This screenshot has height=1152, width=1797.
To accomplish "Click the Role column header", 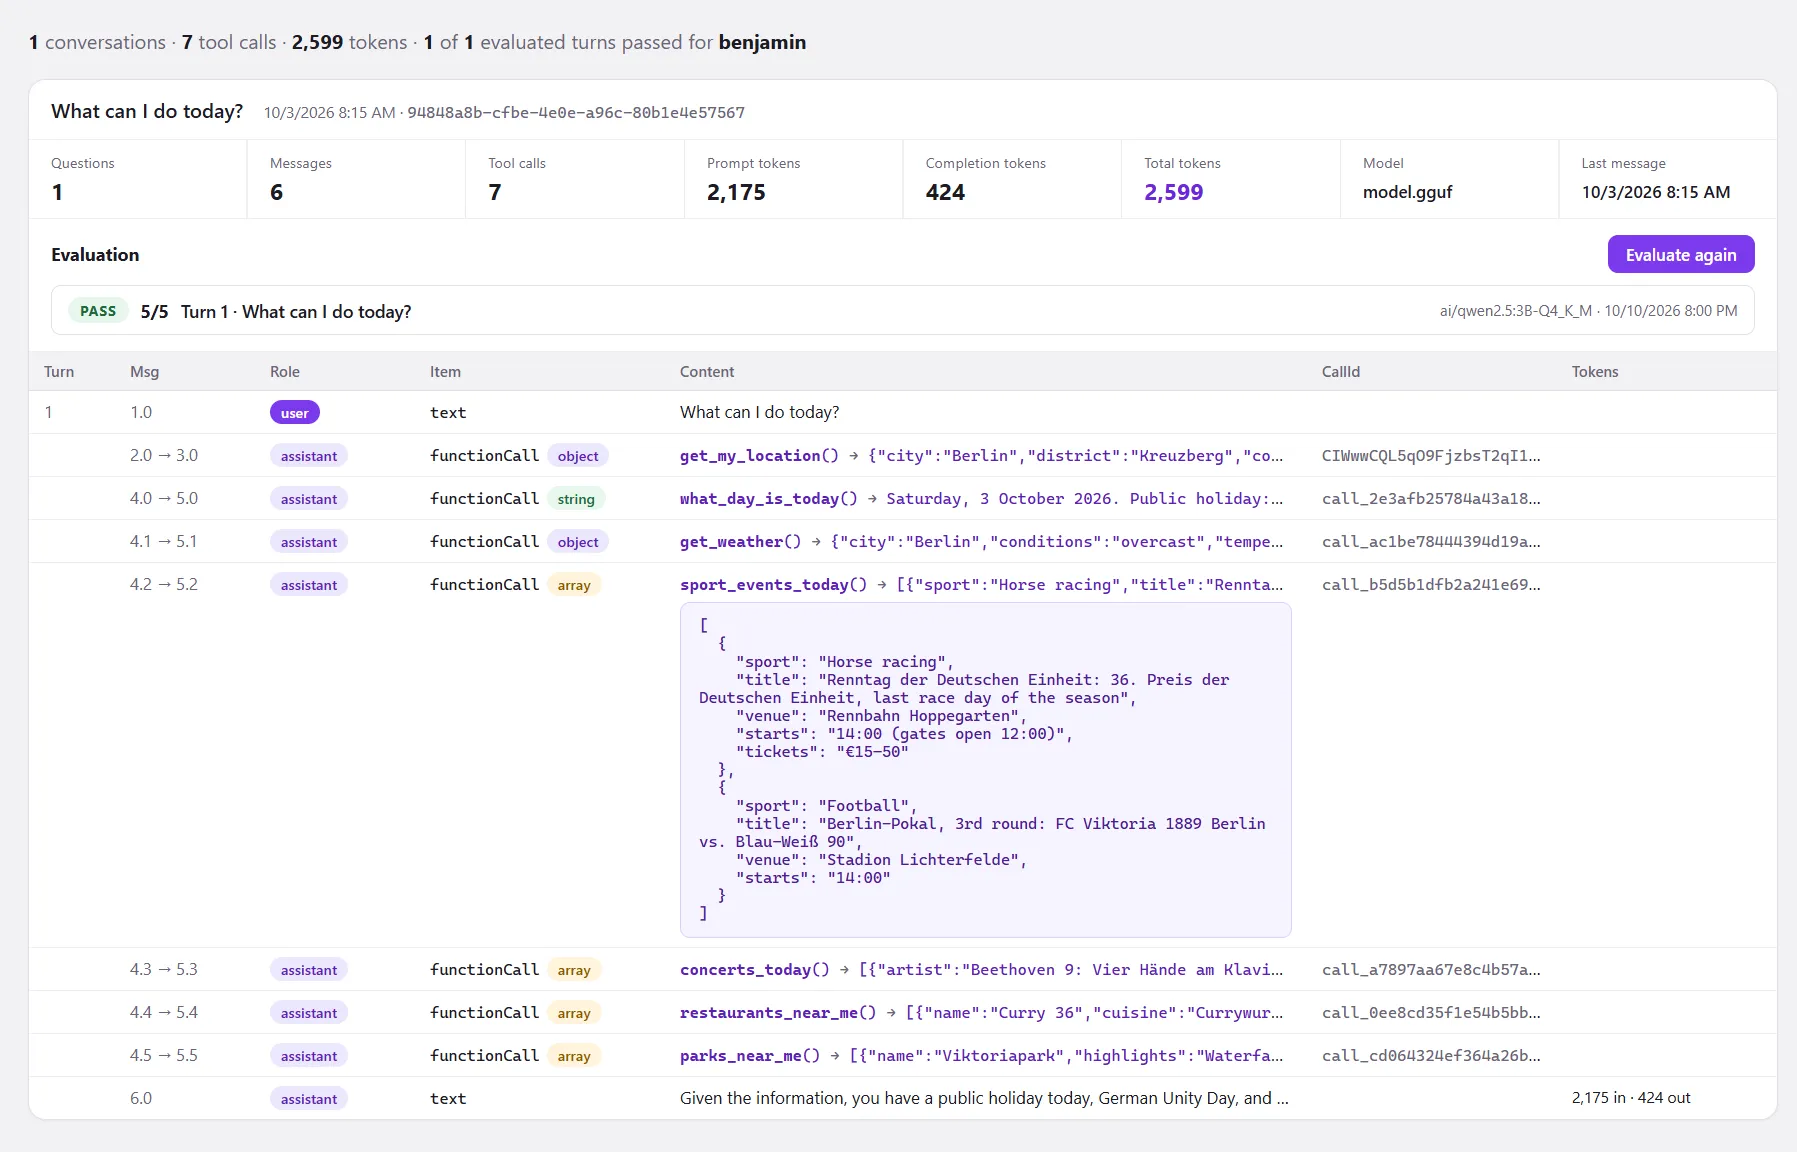I will click(285, 371).
